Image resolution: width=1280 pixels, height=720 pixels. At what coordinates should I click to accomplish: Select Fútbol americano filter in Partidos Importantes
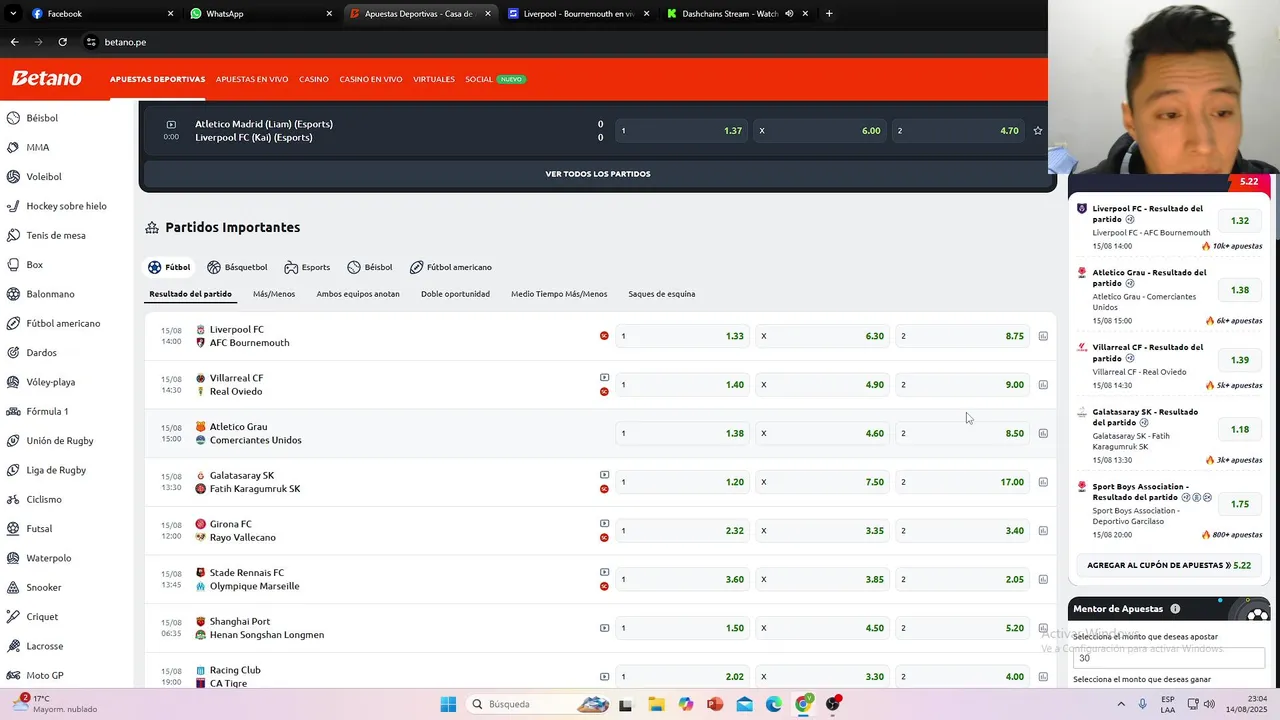[451, 267]
